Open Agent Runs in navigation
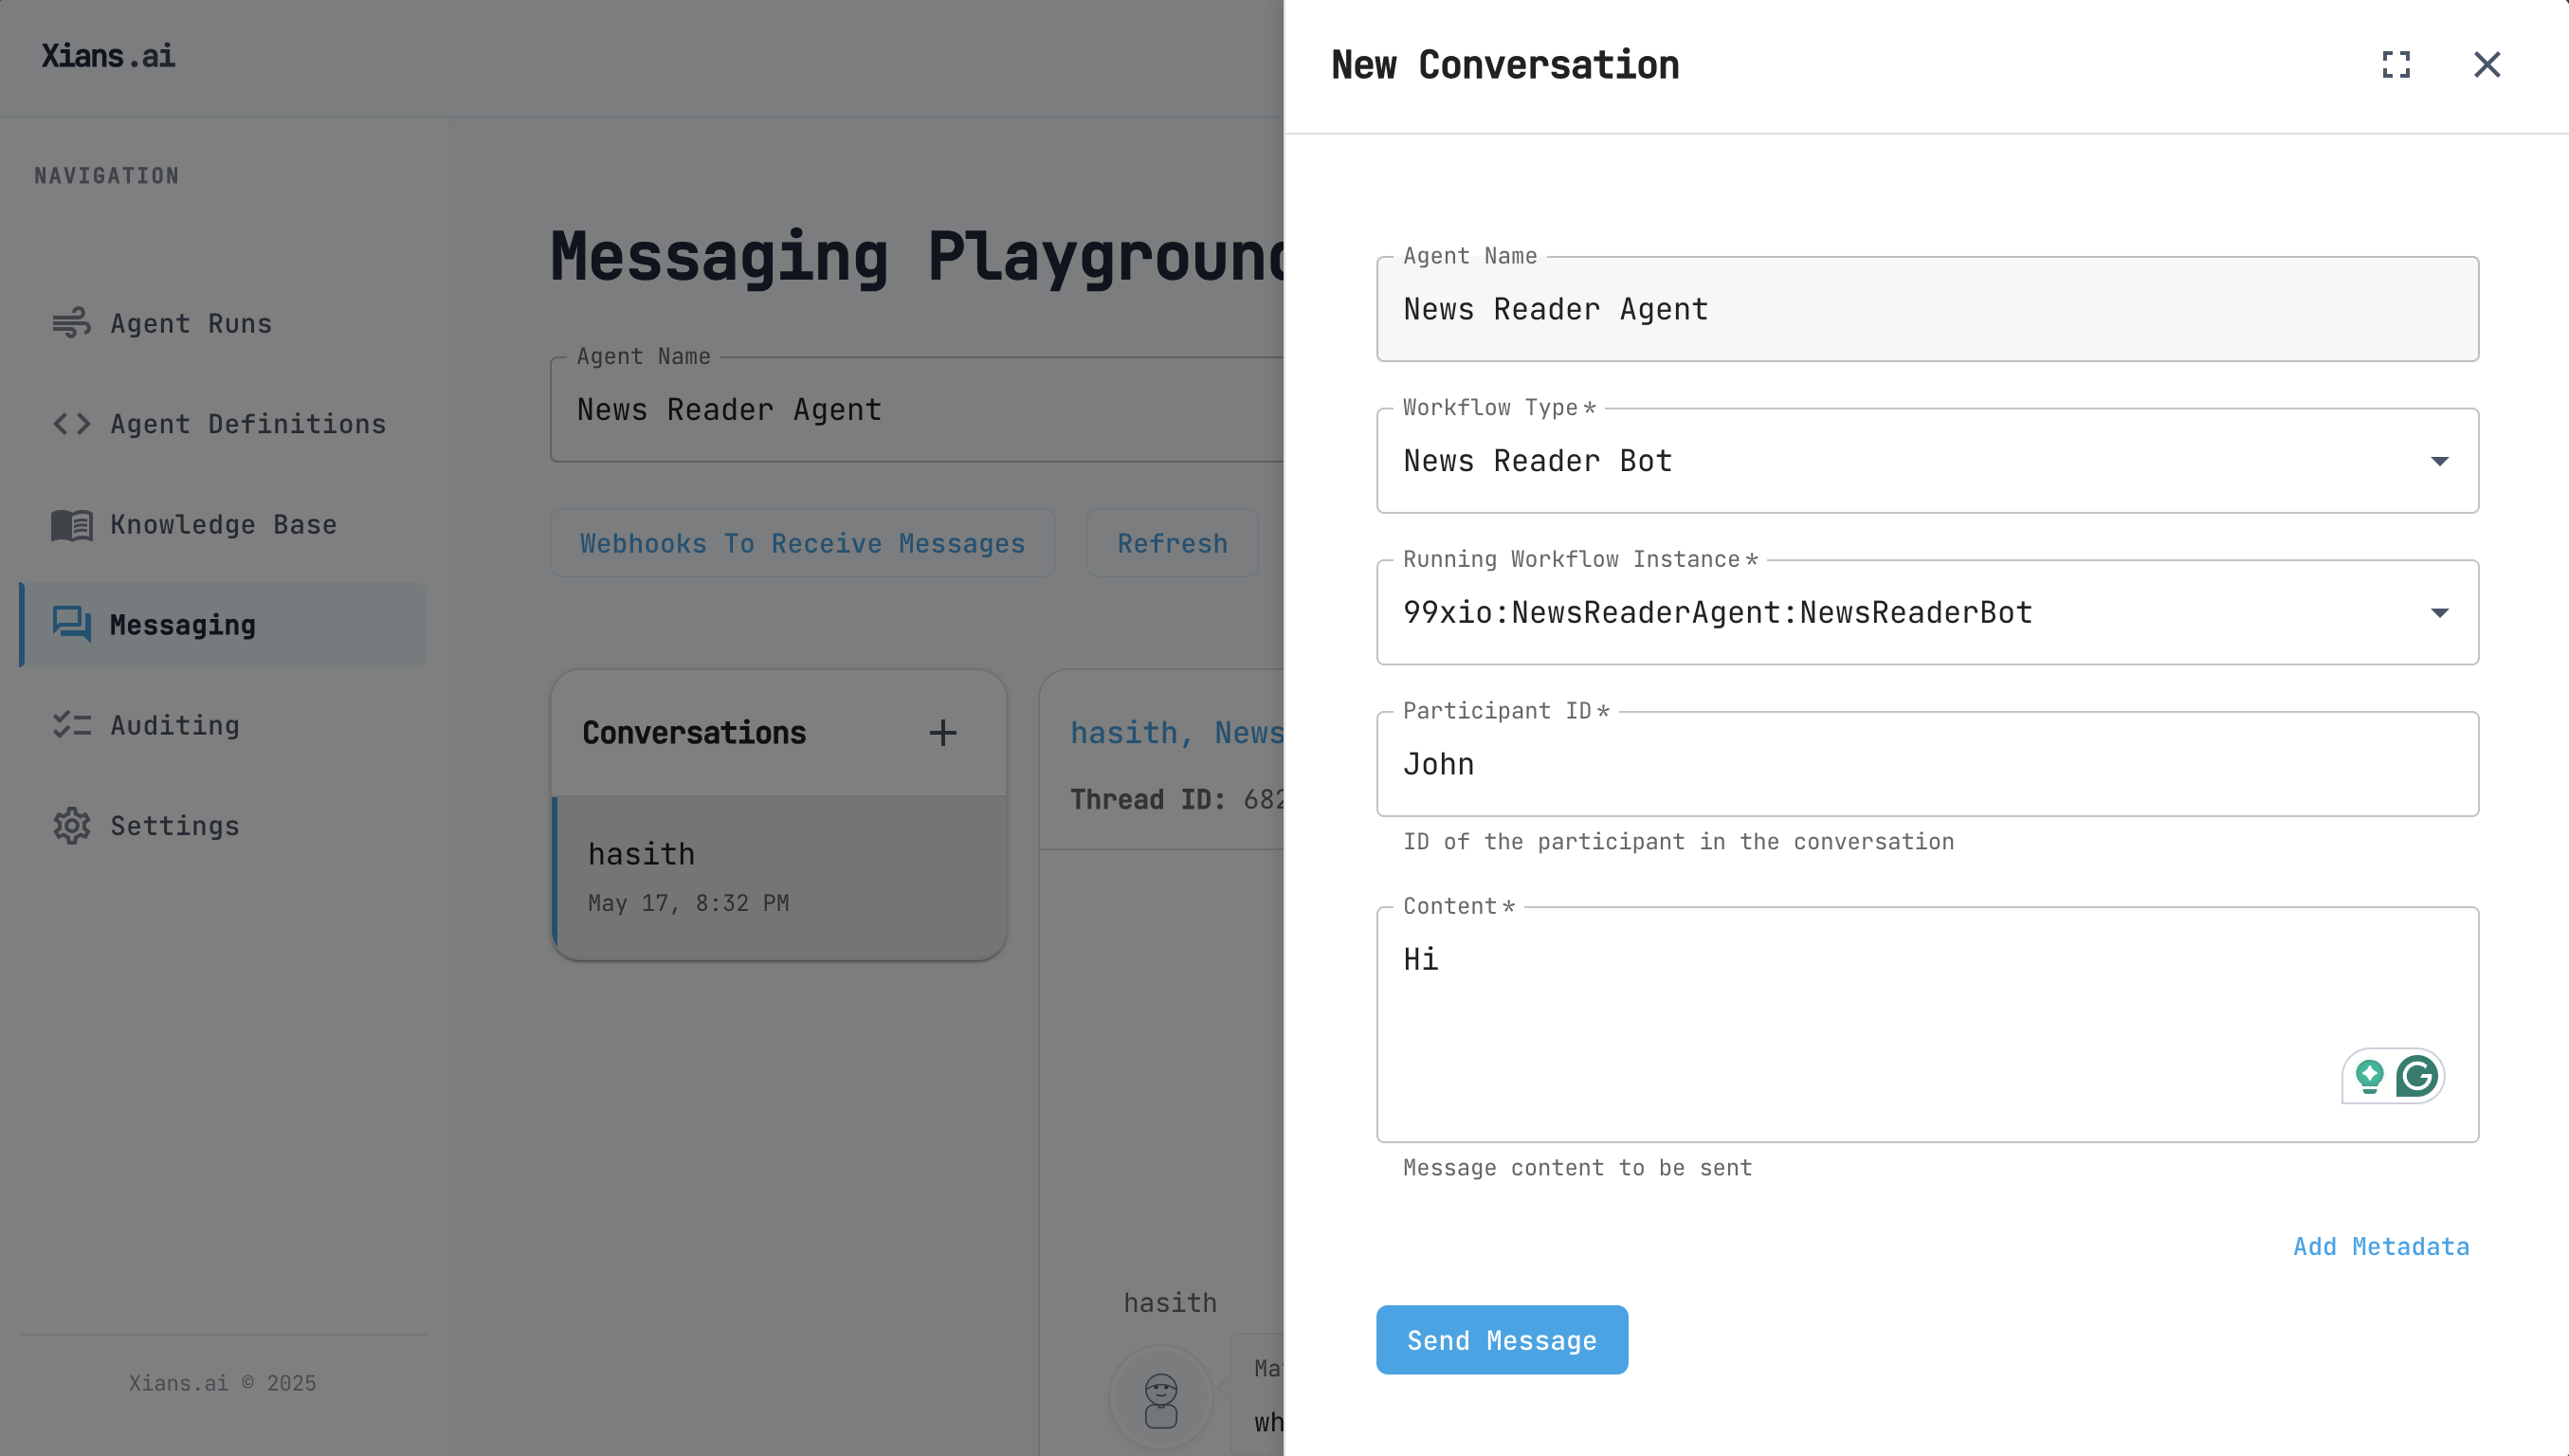This screenshot has width=2569, height=1456. coord(223,324)
